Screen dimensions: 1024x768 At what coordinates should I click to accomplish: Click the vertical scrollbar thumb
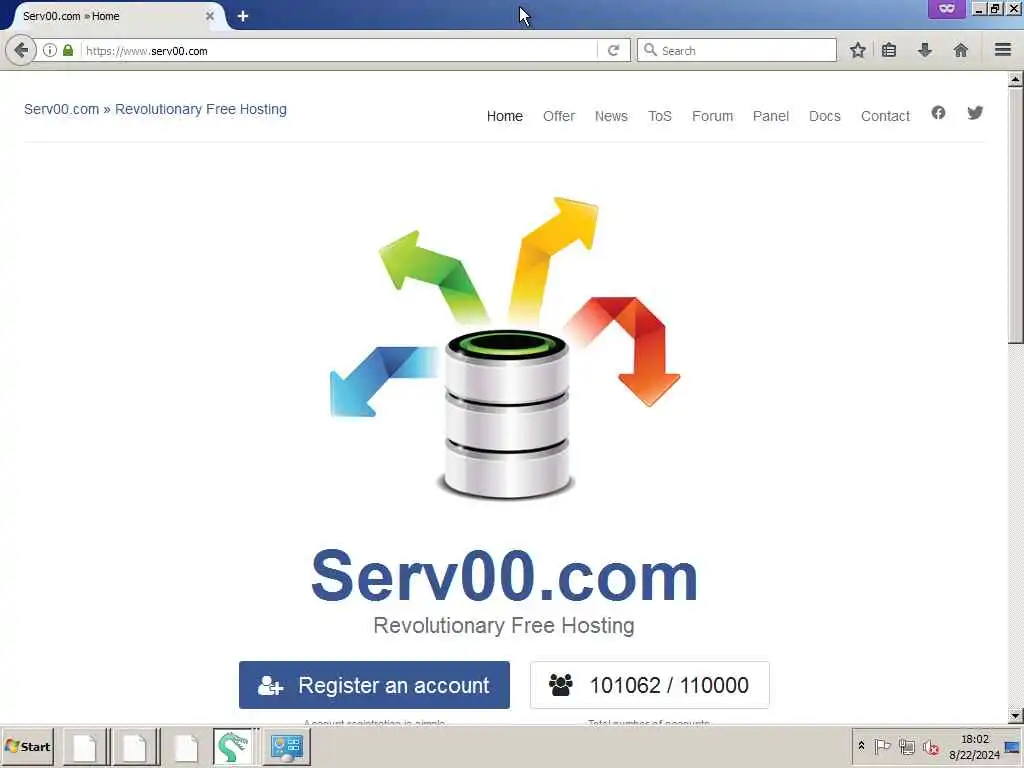tap(1015, 216)
